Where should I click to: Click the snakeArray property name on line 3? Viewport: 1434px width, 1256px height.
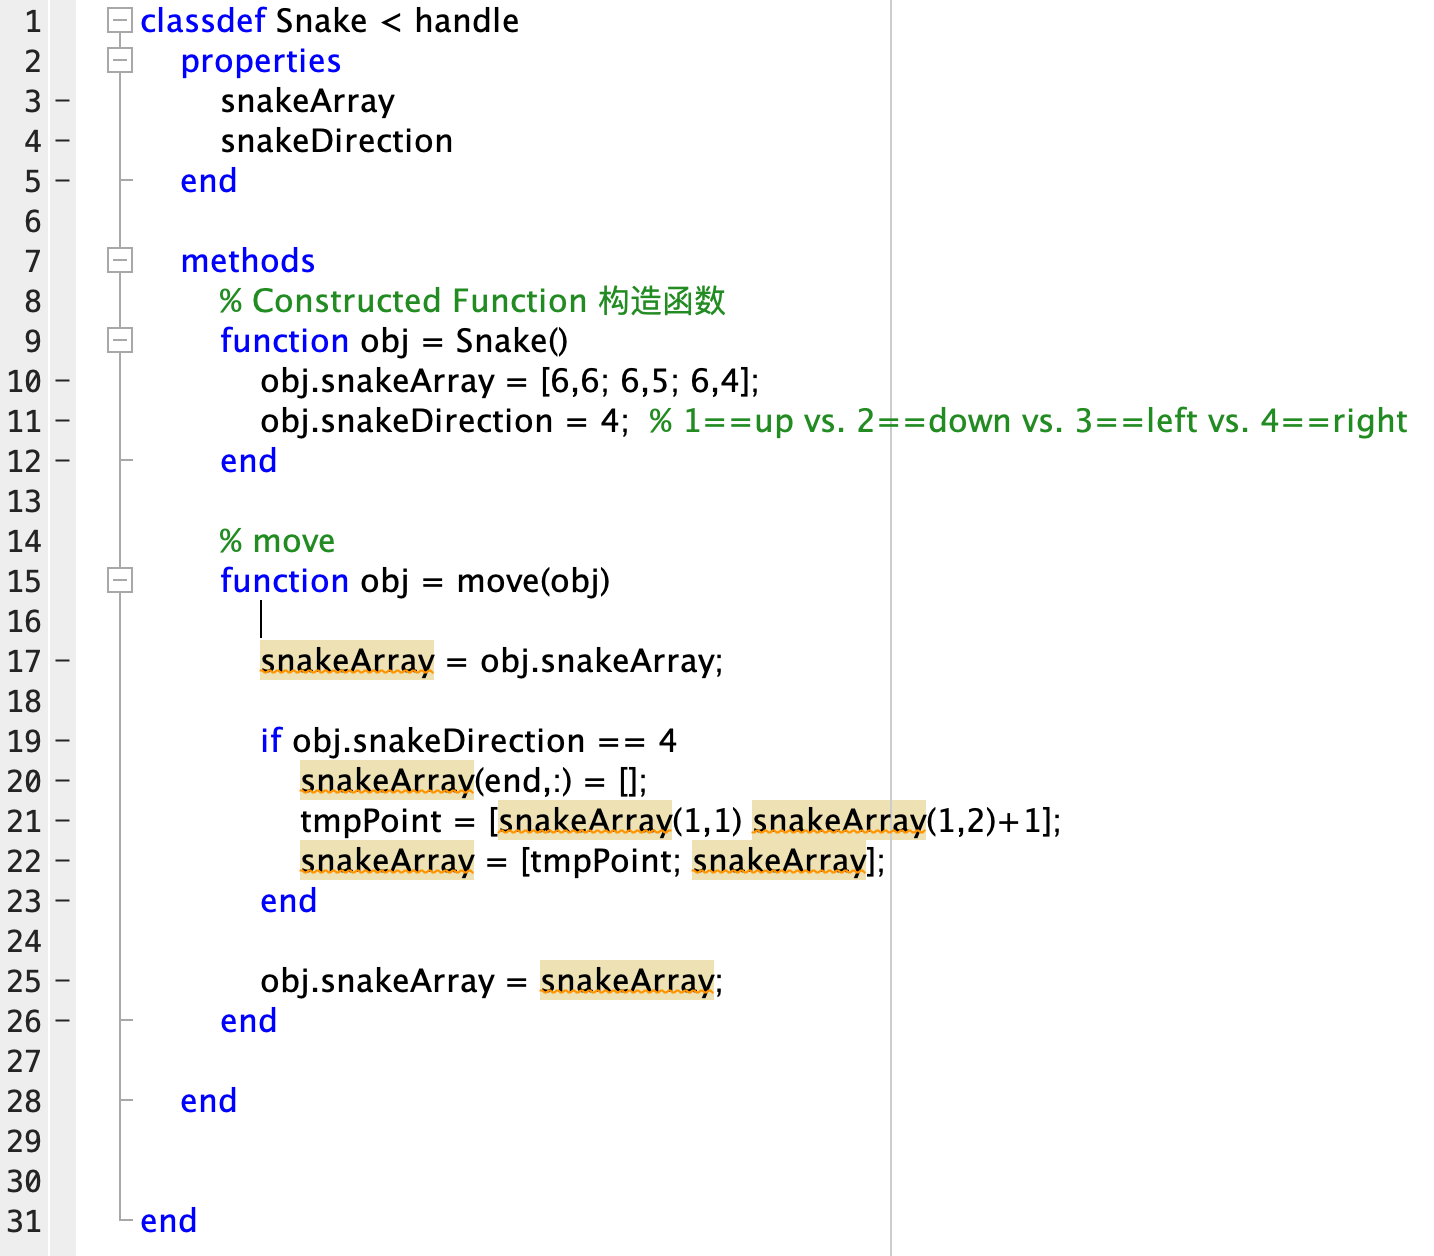tap(307, 100)
